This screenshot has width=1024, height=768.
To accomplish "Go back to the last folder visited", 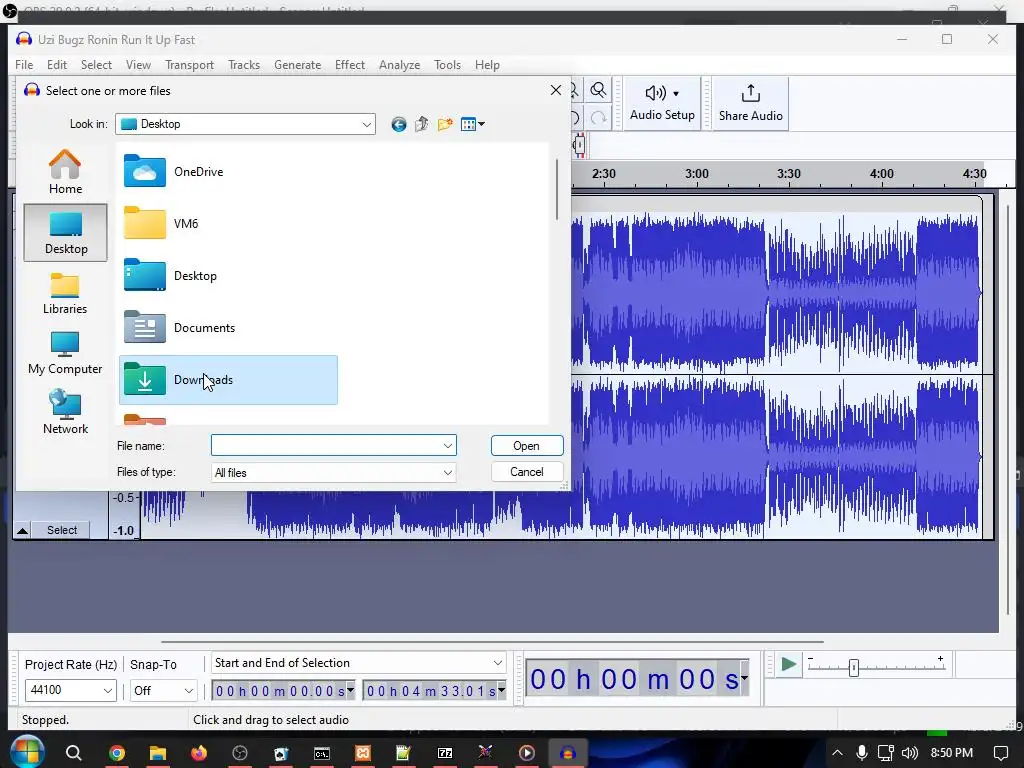I will pyautogui.click(x=398, y=124).
